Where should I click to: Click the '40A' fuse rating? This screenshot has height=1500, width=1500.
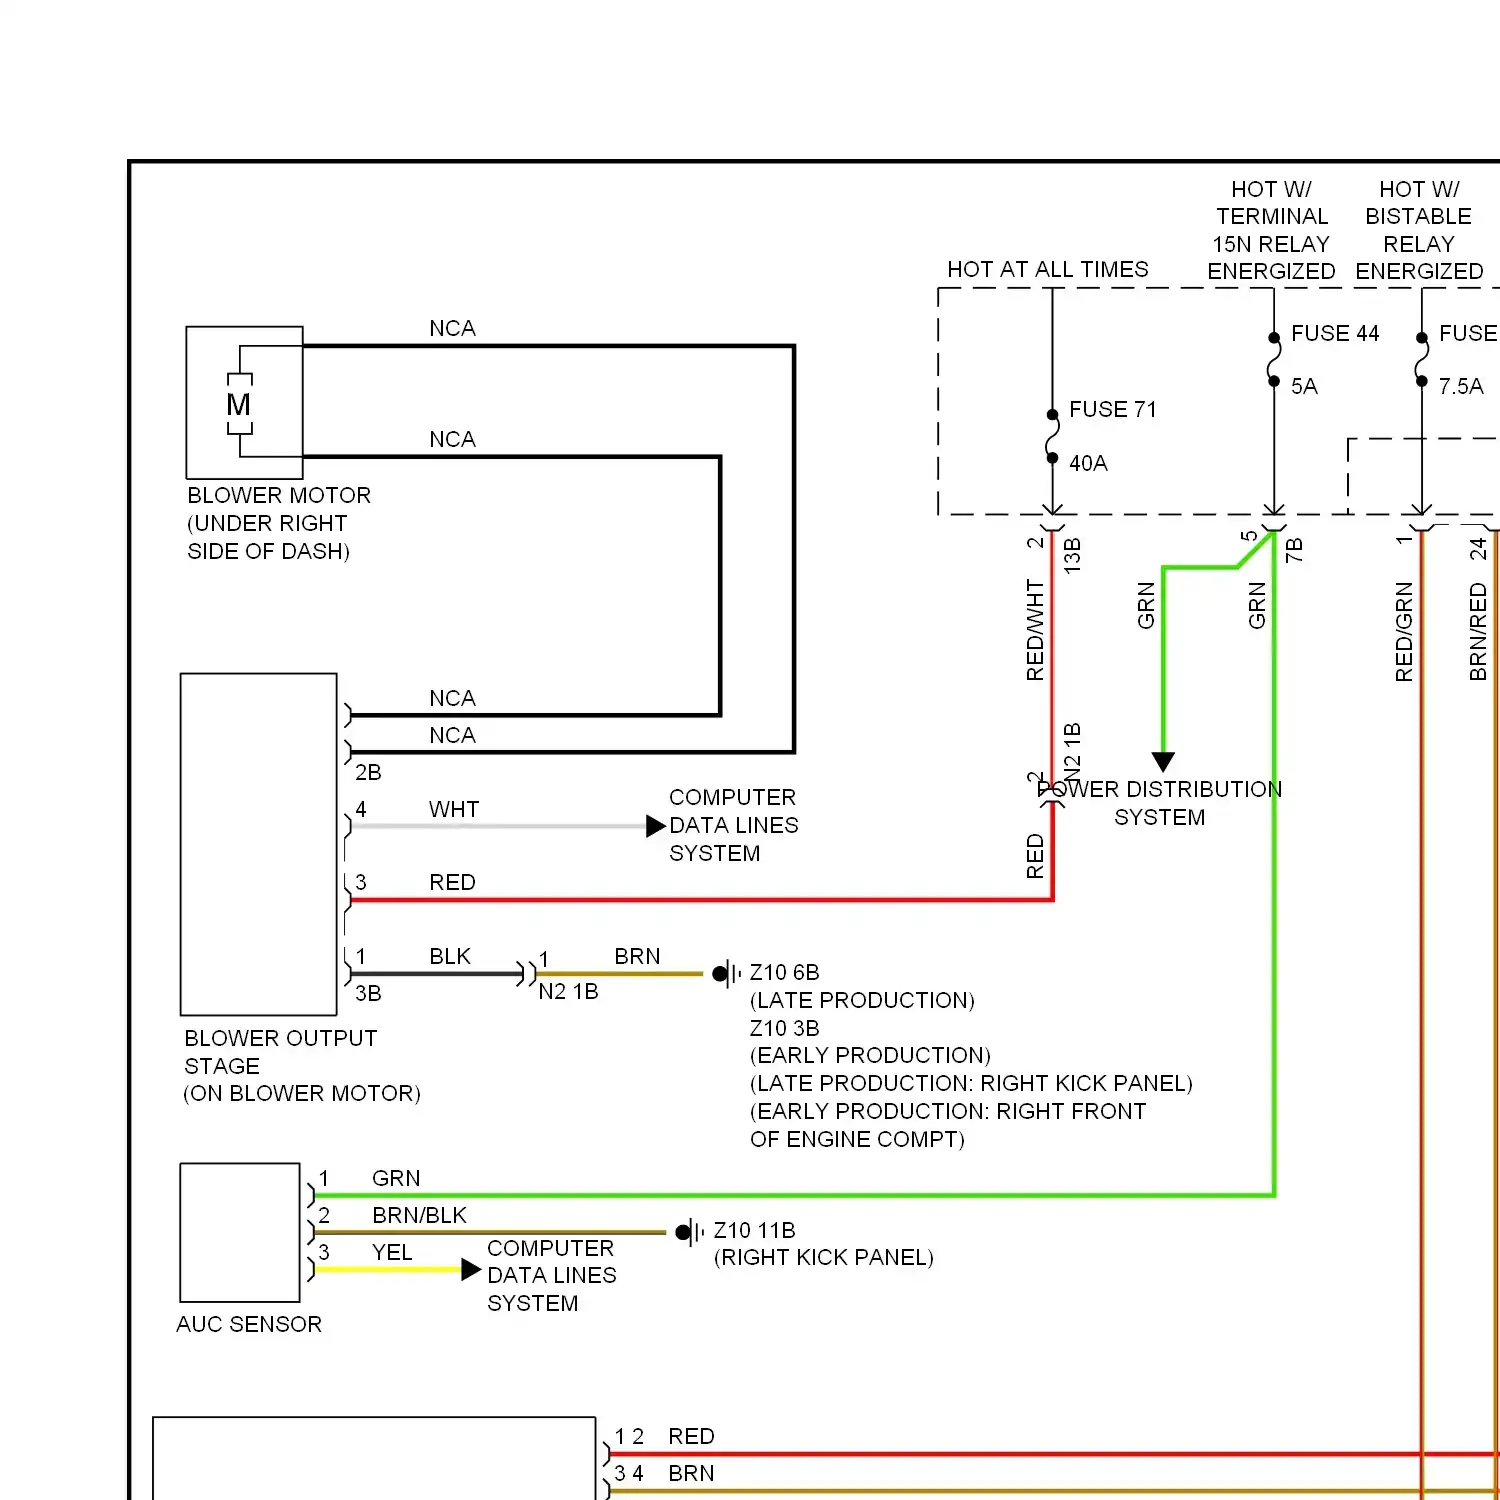coord(1089,464)
